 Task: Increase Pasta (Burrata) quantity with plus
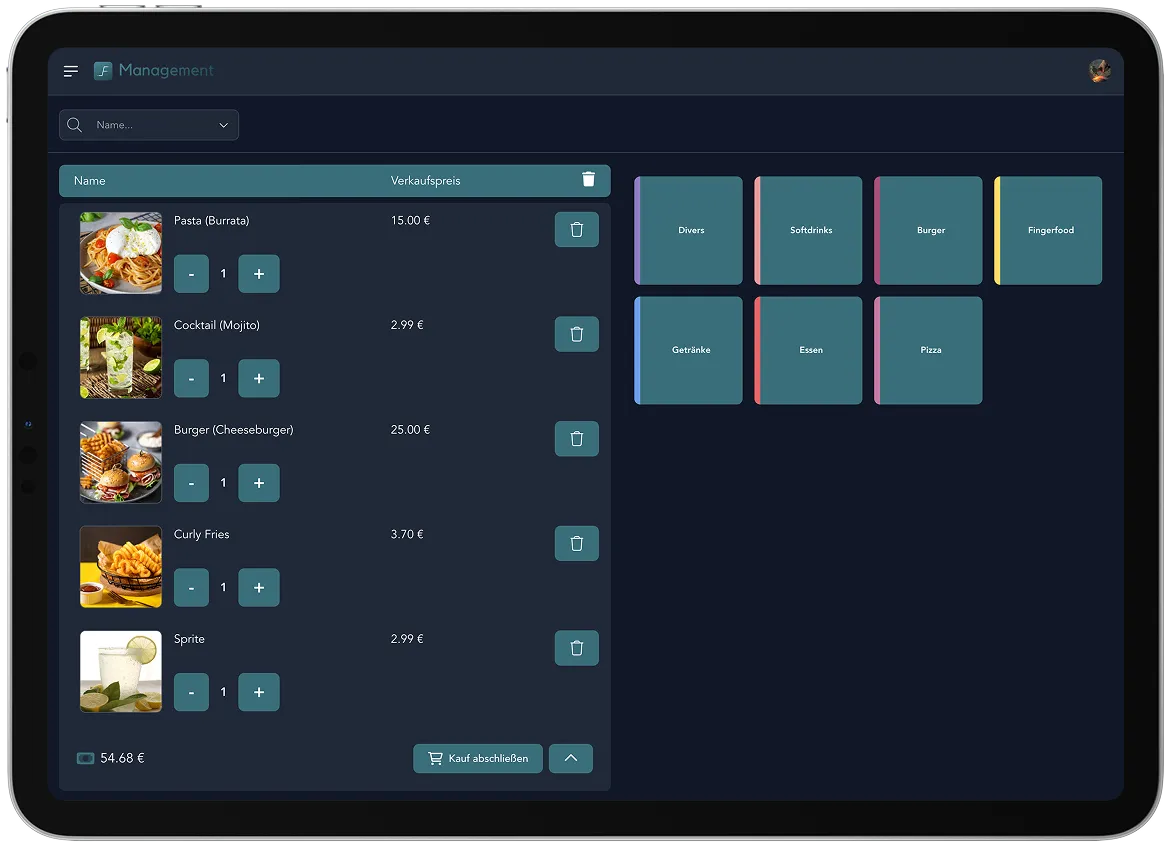point(258,274)
